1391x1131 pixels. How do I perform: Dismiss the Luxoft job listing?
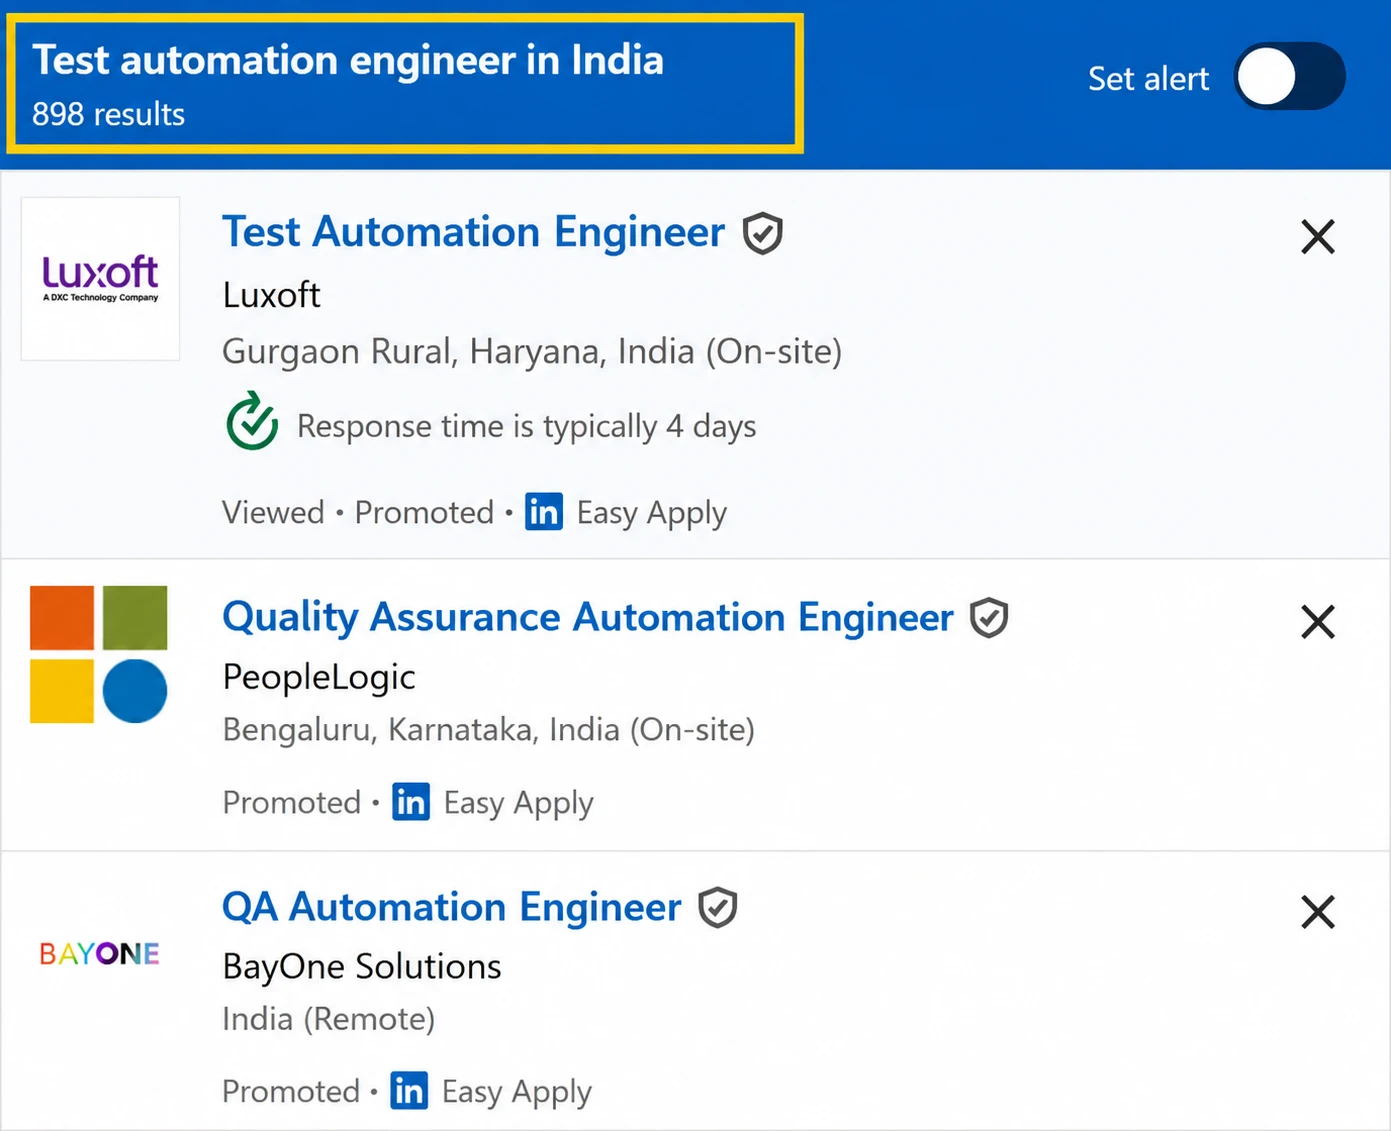(1318, 237)
